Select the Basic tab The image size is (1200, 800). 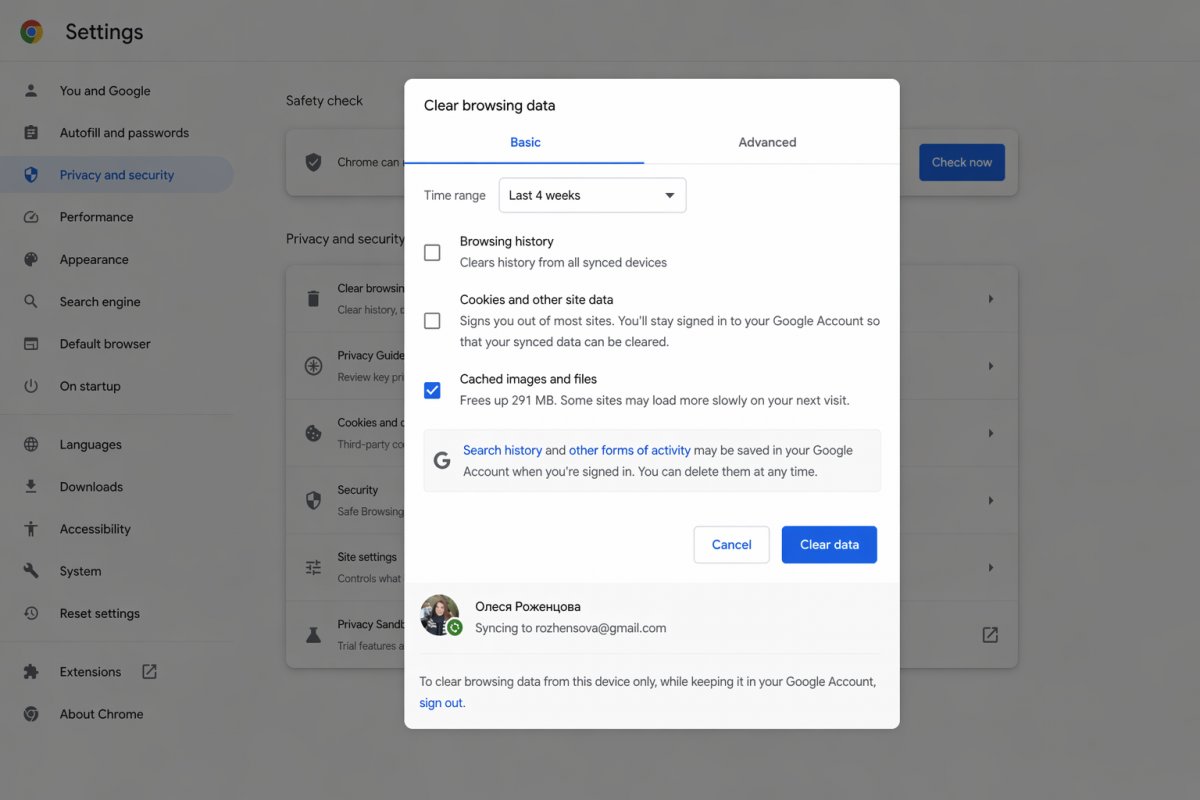[x=525, y=142]
